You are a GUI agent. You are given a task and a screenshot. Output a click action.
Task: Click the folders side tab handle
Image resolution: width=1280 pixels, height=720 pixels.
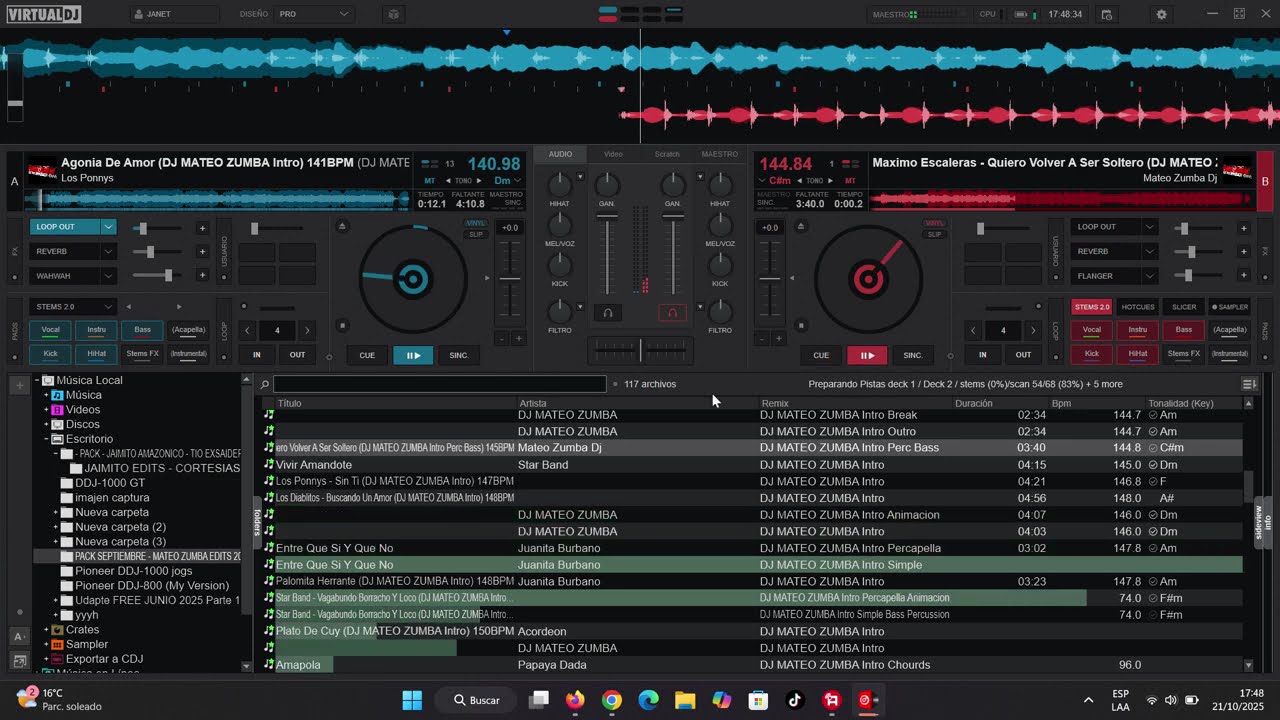[257, 523]
